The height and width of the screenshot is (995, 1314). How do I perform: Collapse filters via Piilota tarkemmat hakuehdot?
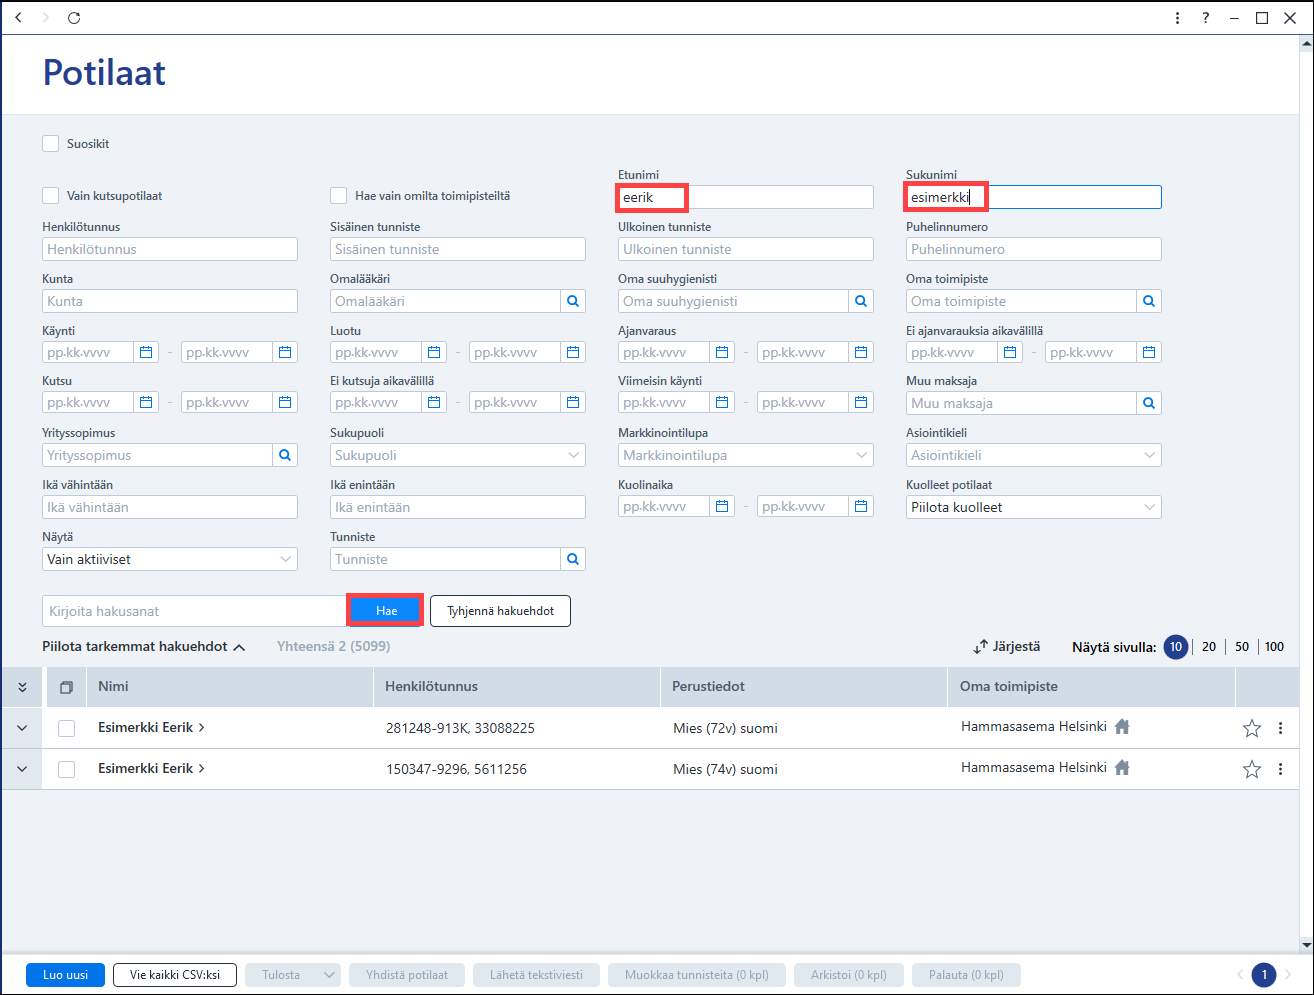coord(144,647)
